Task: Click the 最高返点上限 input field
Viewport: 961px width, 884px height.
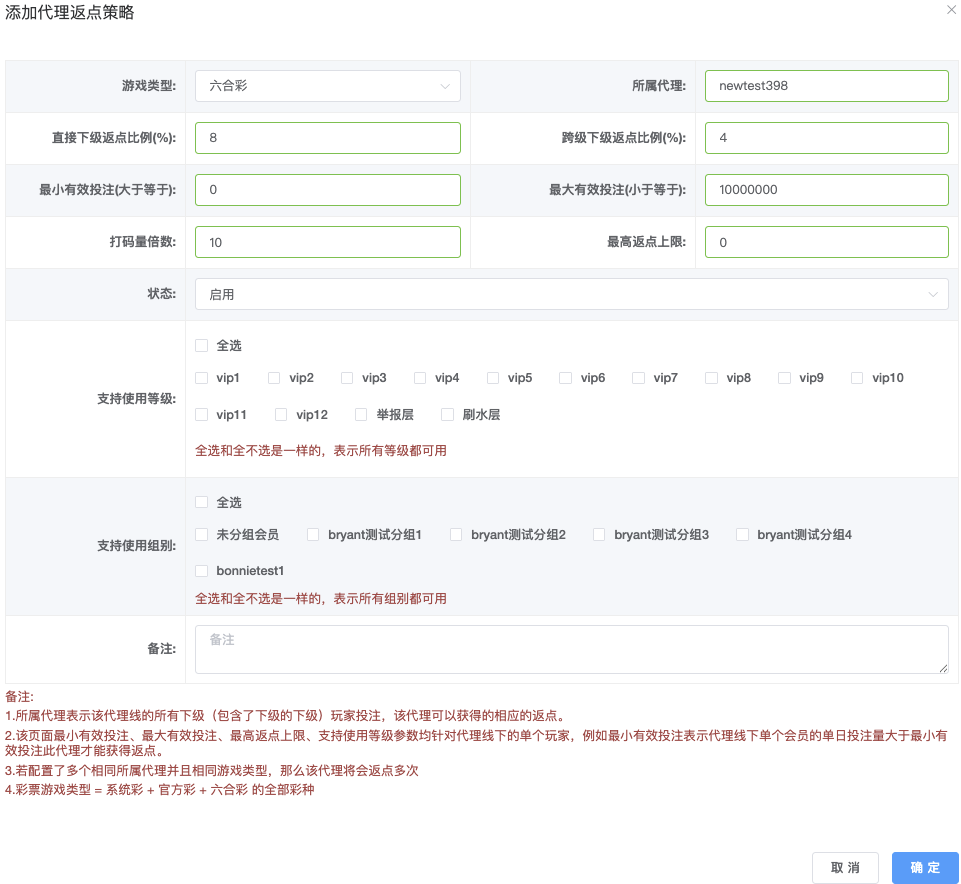Action: pos(826,242)
